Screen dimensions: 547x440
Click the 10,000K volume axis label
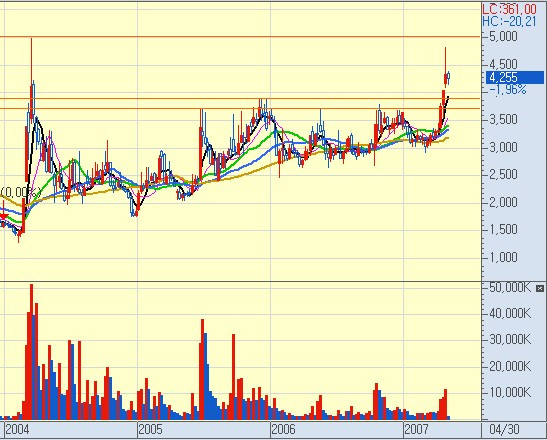510,393
